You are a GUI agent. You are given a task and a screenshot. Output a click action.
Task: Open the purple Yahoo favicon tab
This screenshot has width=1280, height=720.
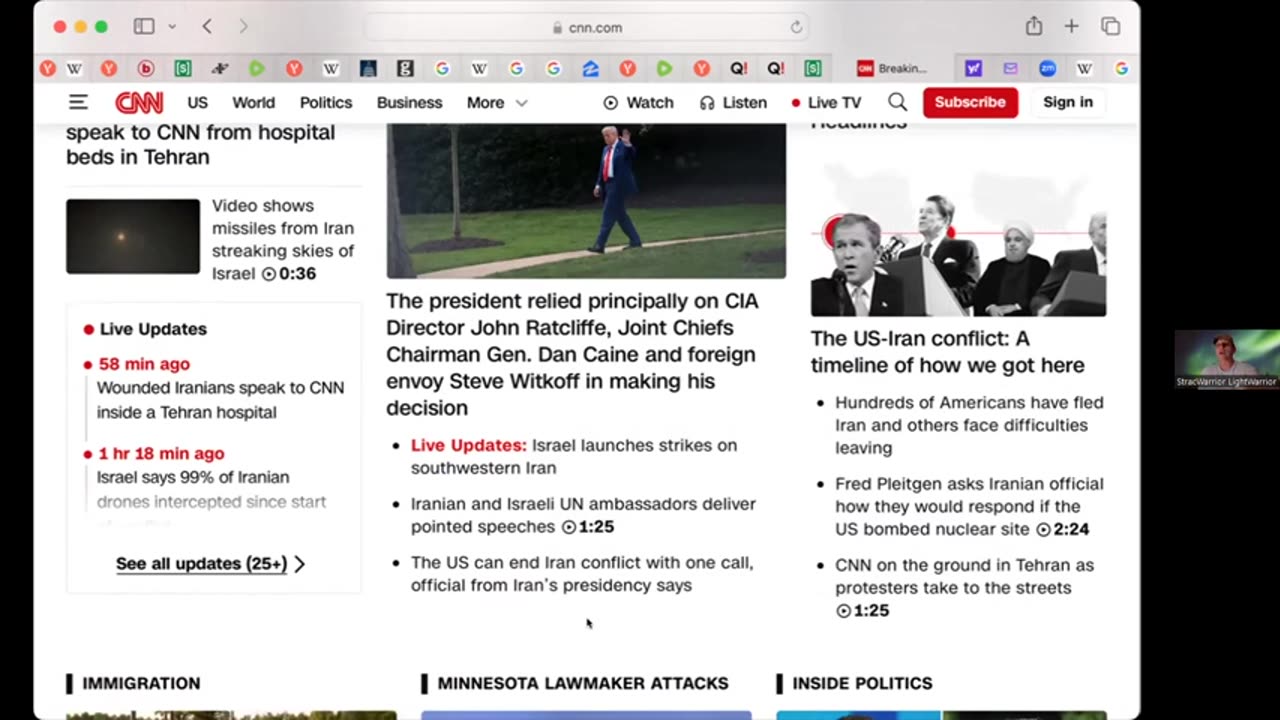tap(973, 68)
